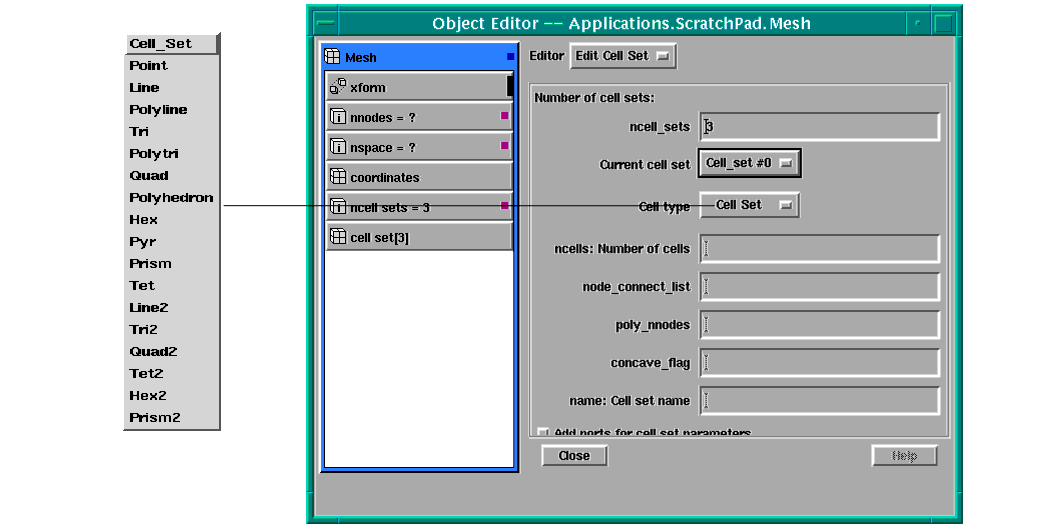Screen dimensions: 1050x531
Task: Click the blue port square on Mesh
Action: [510, 57]
